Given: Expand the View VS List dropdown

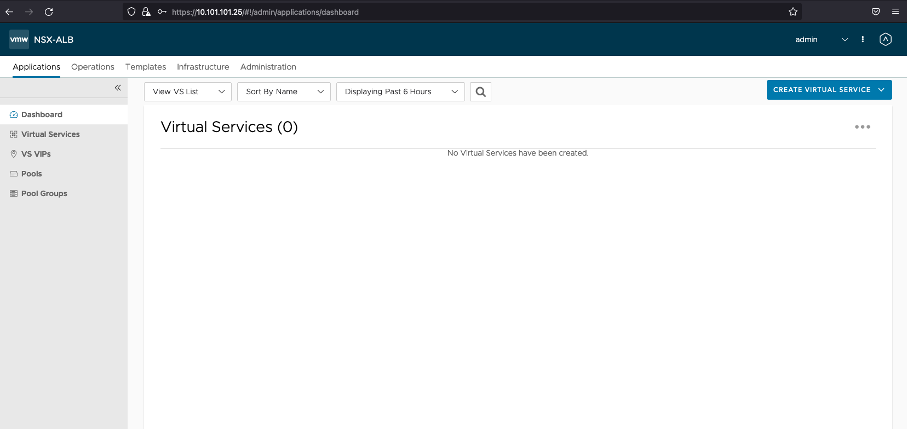Looking at the screenshot, I should click(x=187, y=91).
